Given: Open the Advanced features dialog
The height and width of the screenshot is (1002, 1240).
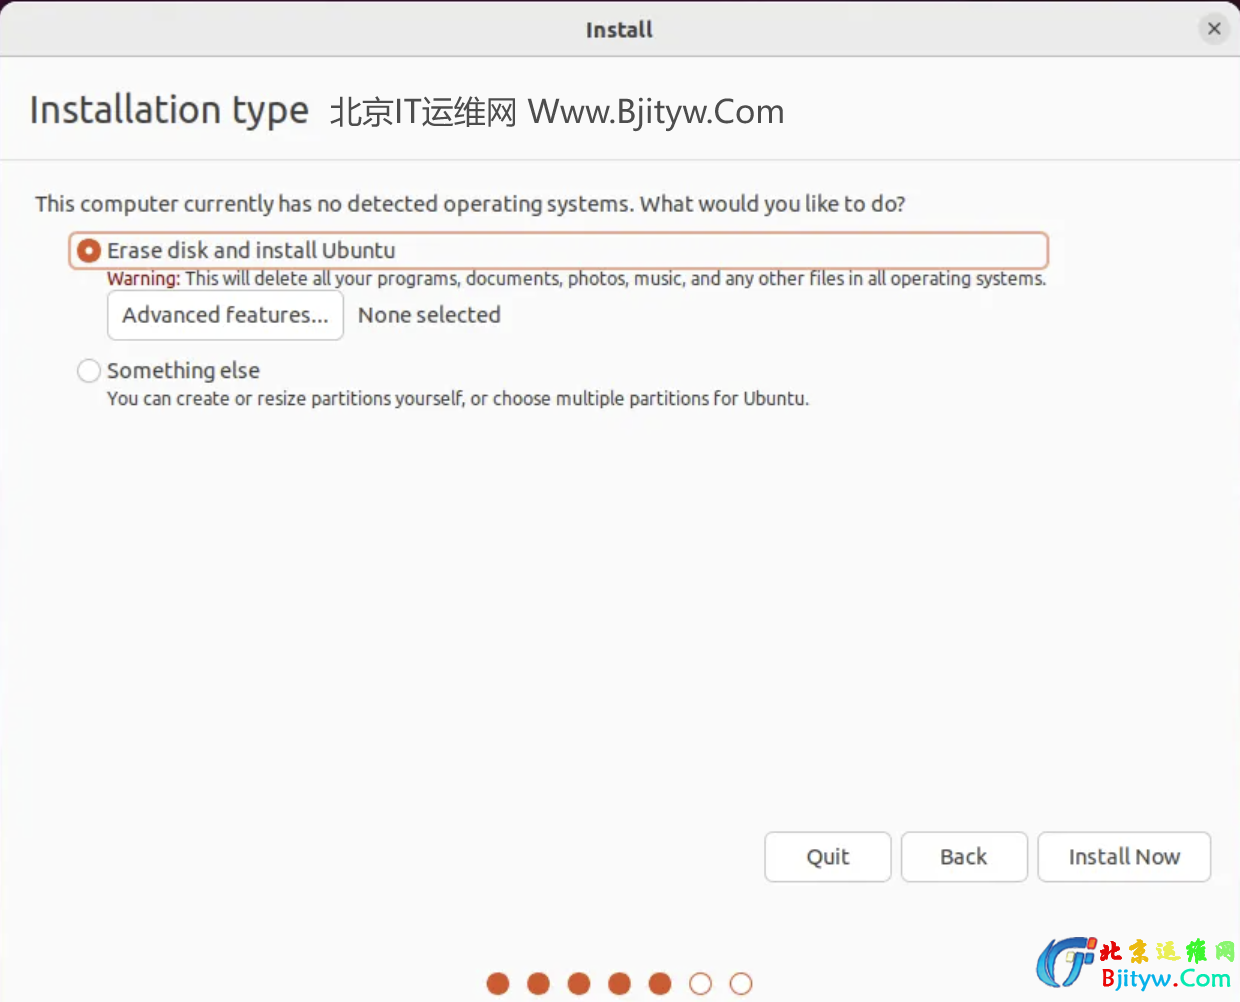Looking at the screenshot, I should 225,315.
